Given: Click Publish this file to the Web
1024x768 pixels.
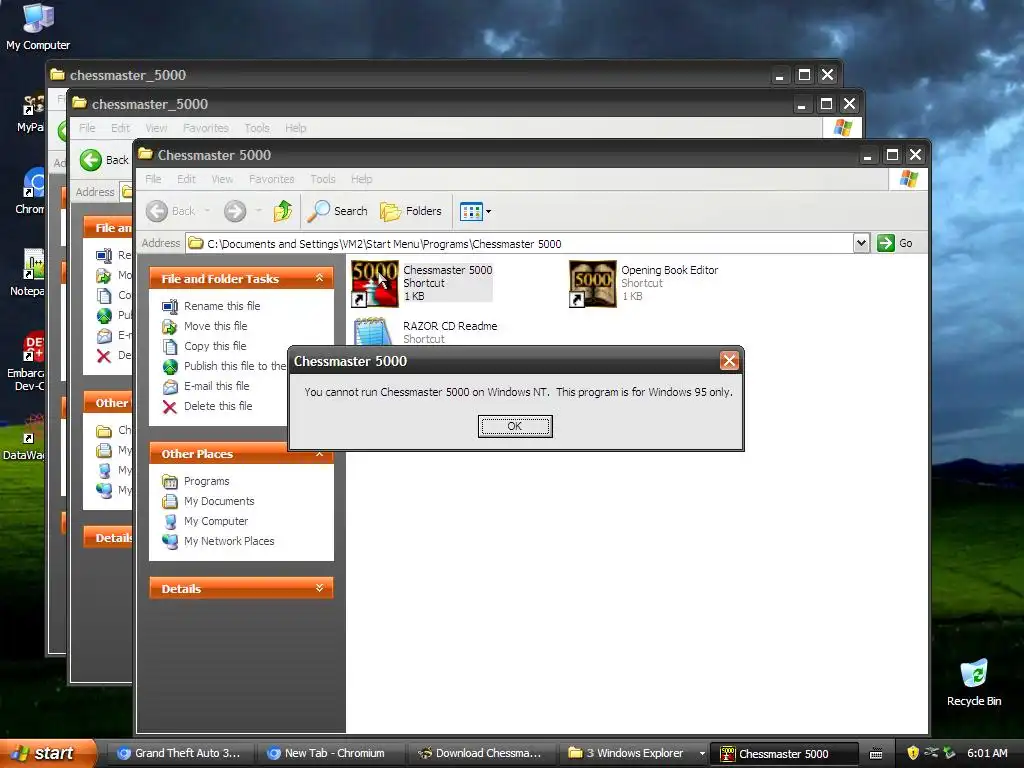Looking at the screenshot, I should [235, 366].
